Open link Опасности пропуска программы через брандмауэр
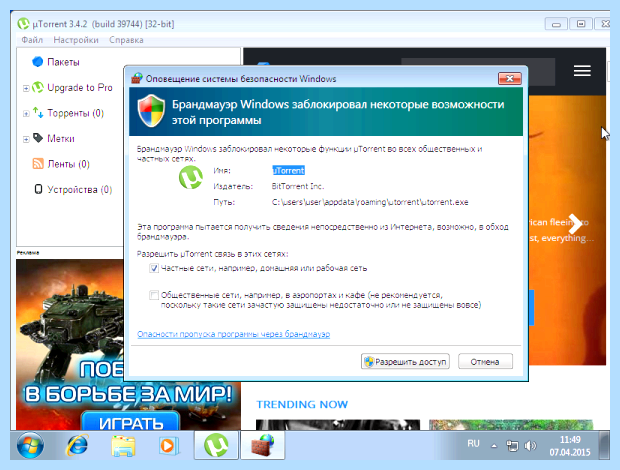Image resolution: width=620 pixels, height=470 pixels. (233, 334)
